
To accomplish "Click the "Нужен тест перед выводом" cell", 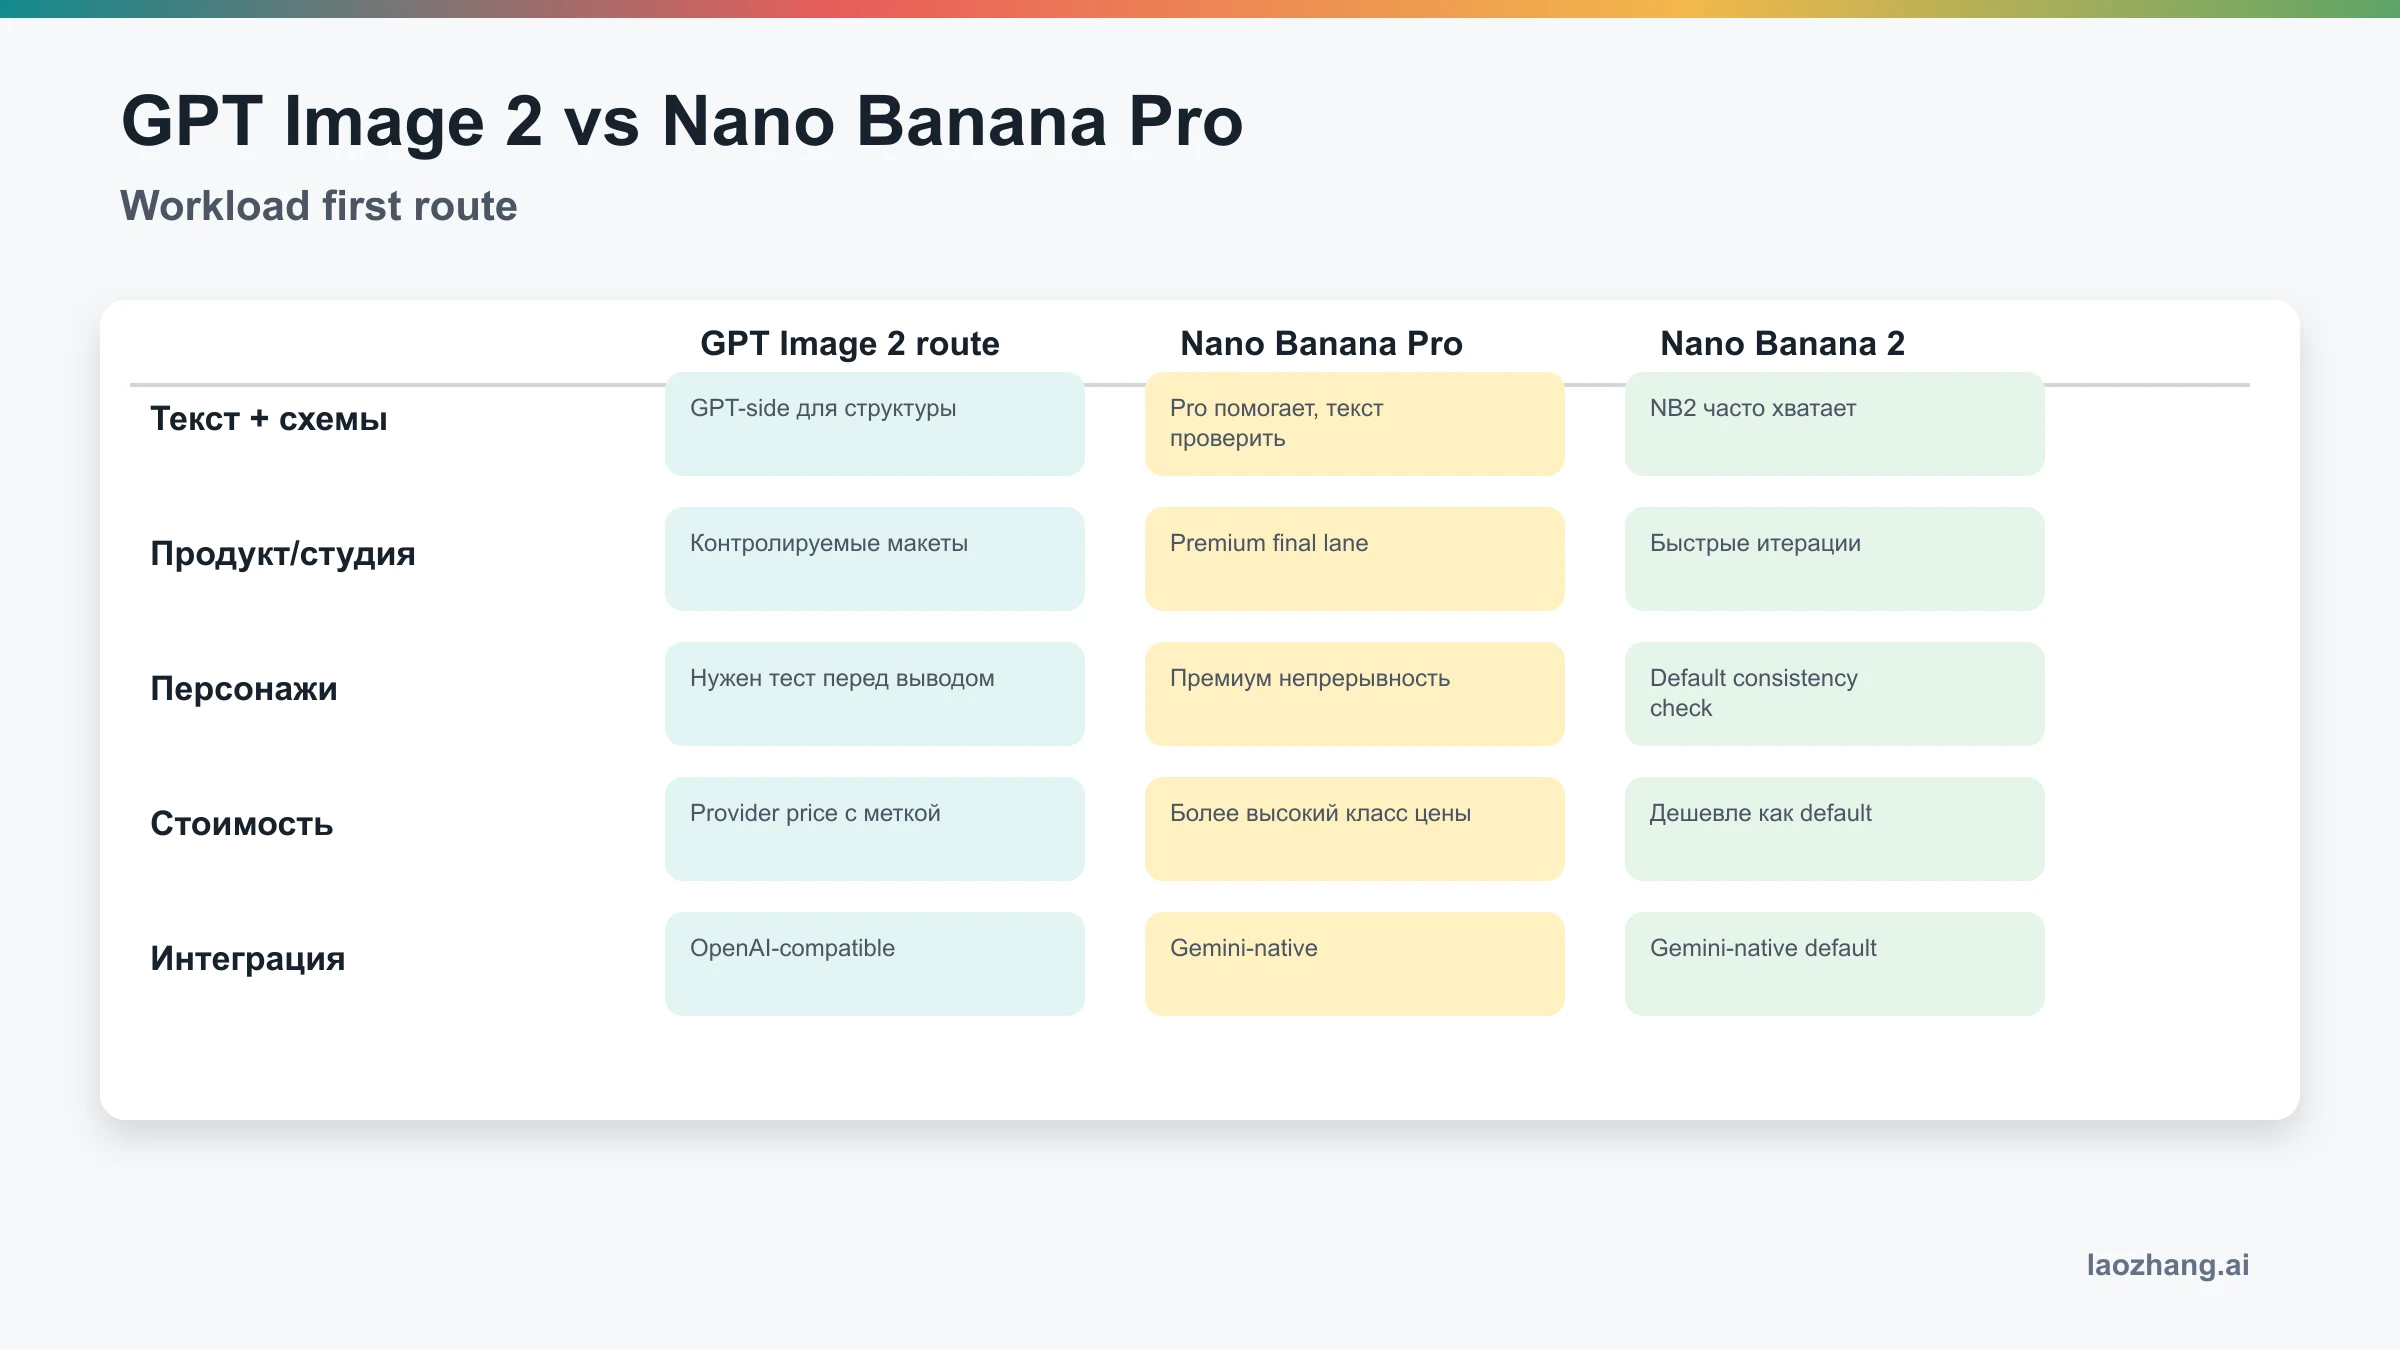I will pyautogui.click(x=874, y=694).
